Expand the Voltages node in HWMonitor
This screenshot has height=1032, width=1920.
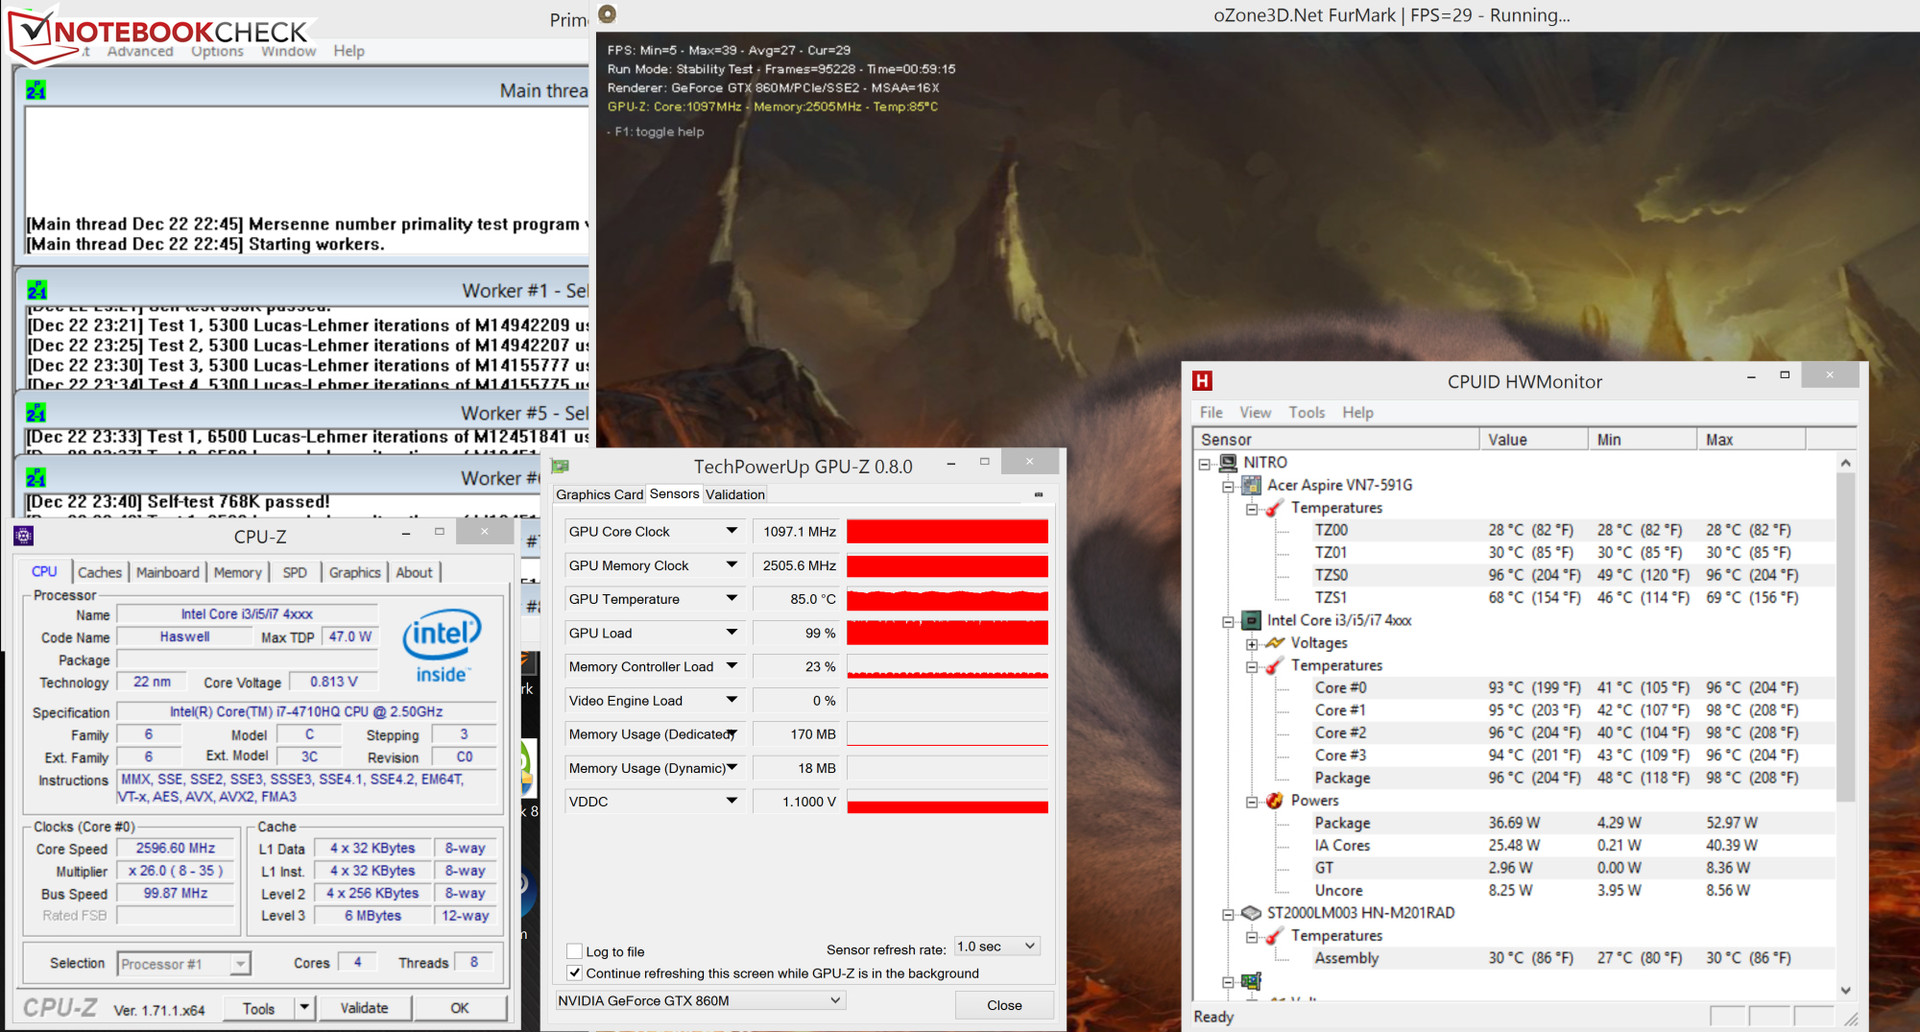[1252, 644]
